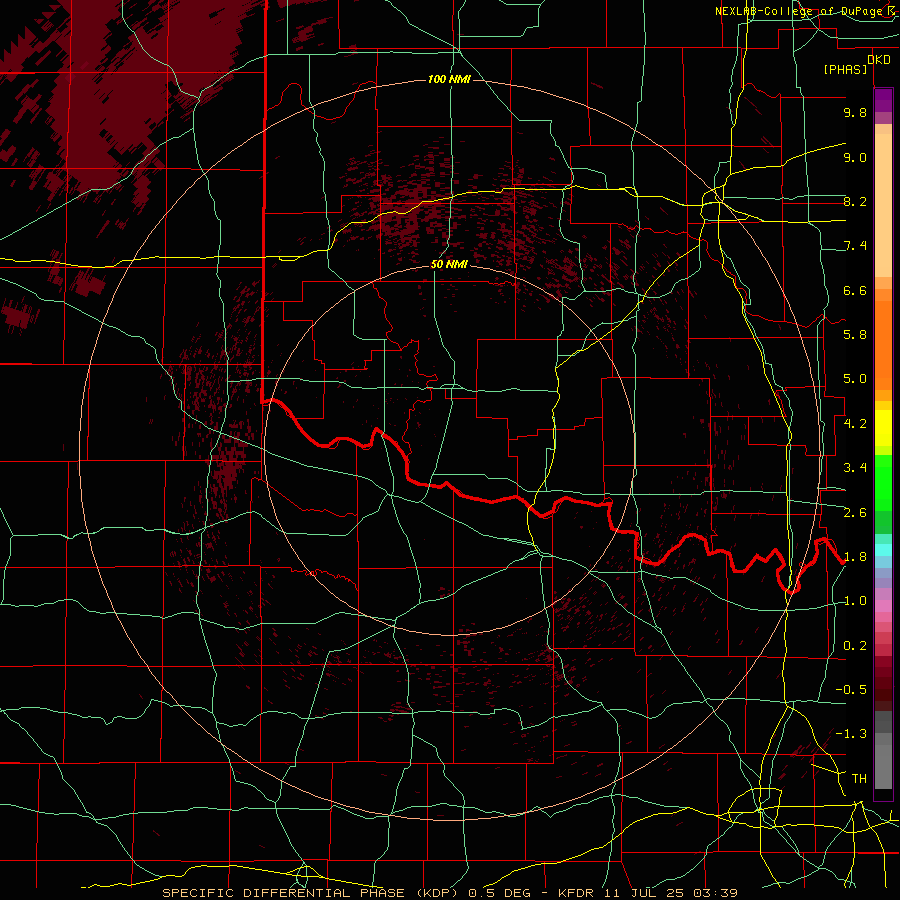Click the 1.0 value on the color scale
Viewport: 900px width, 900px height.
(855, 601)
